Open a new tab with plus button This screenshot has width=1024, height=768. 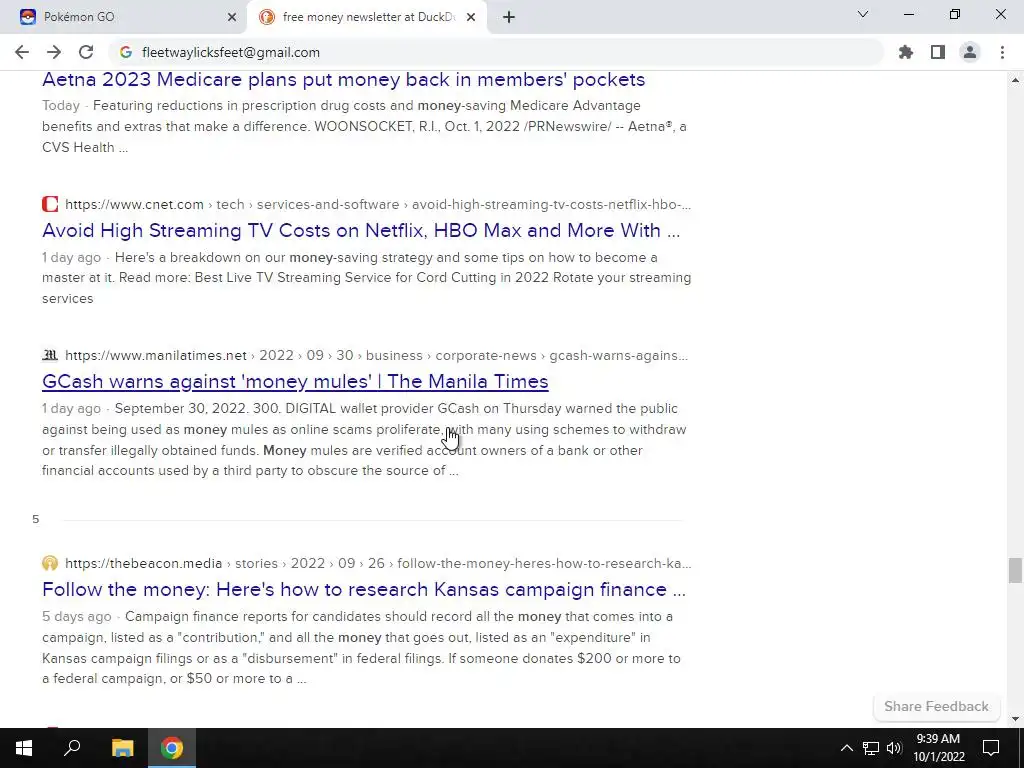pos(509,17)
